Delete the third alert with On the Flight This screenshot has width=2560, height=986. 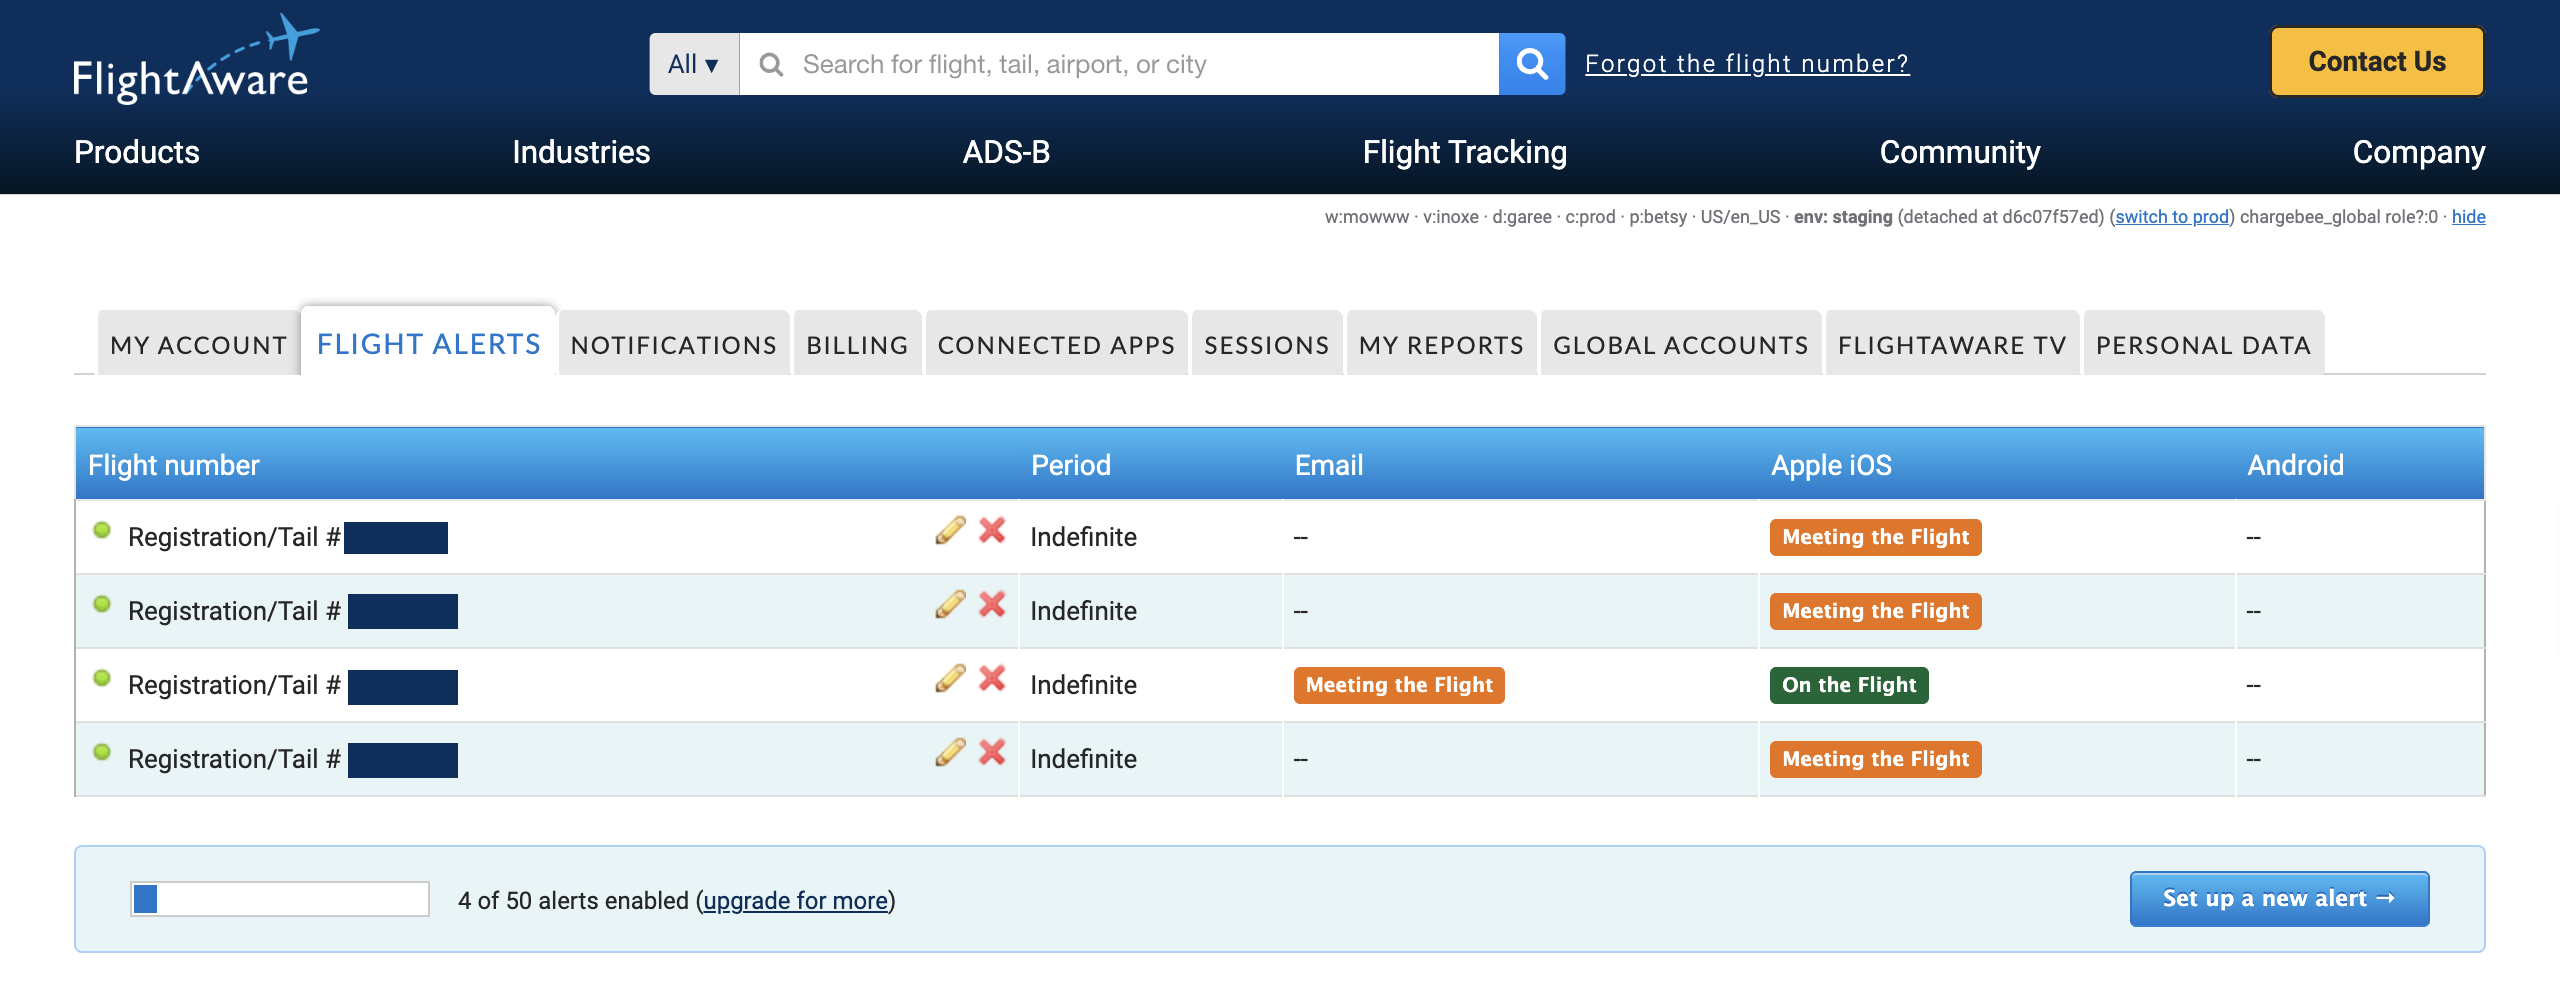pos(992,678)
